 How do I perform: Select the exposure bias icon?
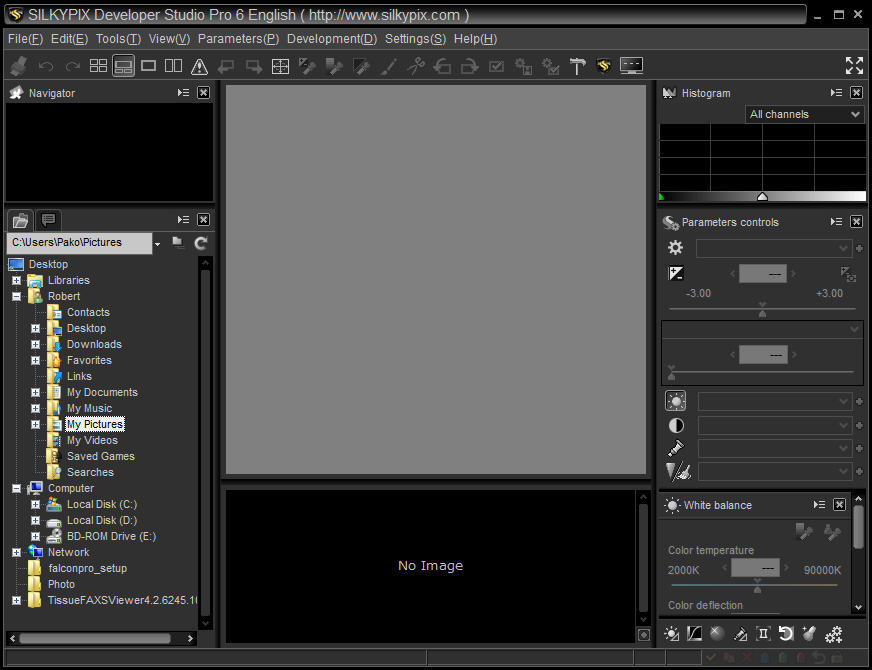(x=676, y=273)
